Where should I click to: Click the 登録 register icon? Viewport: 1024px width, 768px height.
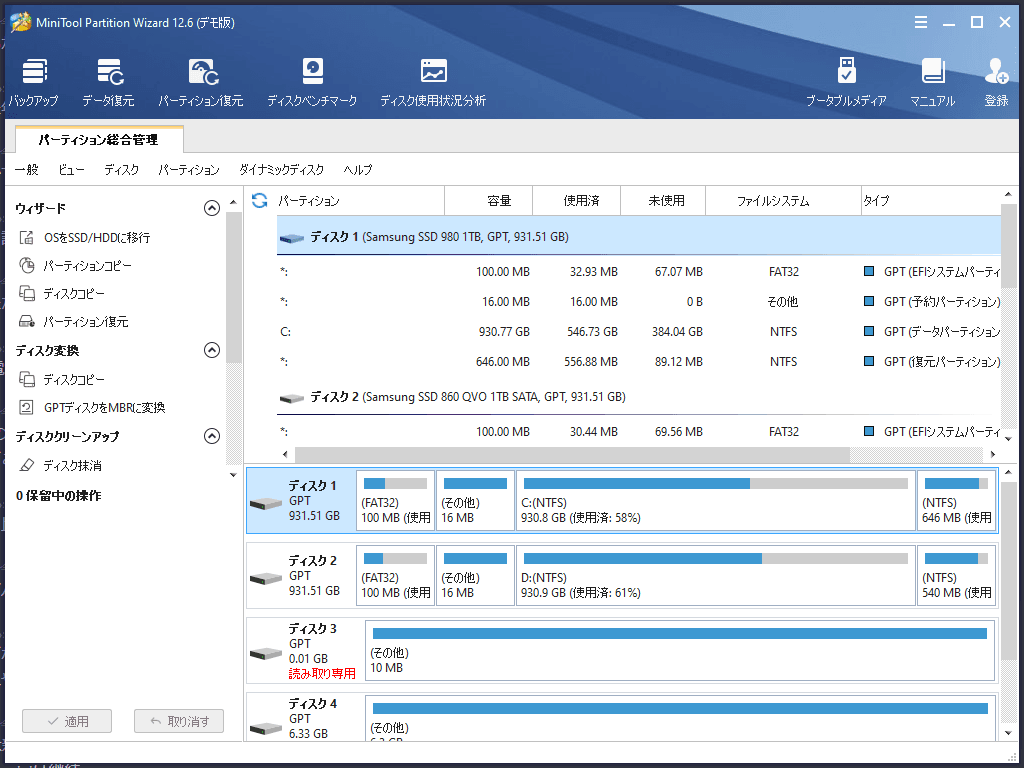tap(996, 82)
